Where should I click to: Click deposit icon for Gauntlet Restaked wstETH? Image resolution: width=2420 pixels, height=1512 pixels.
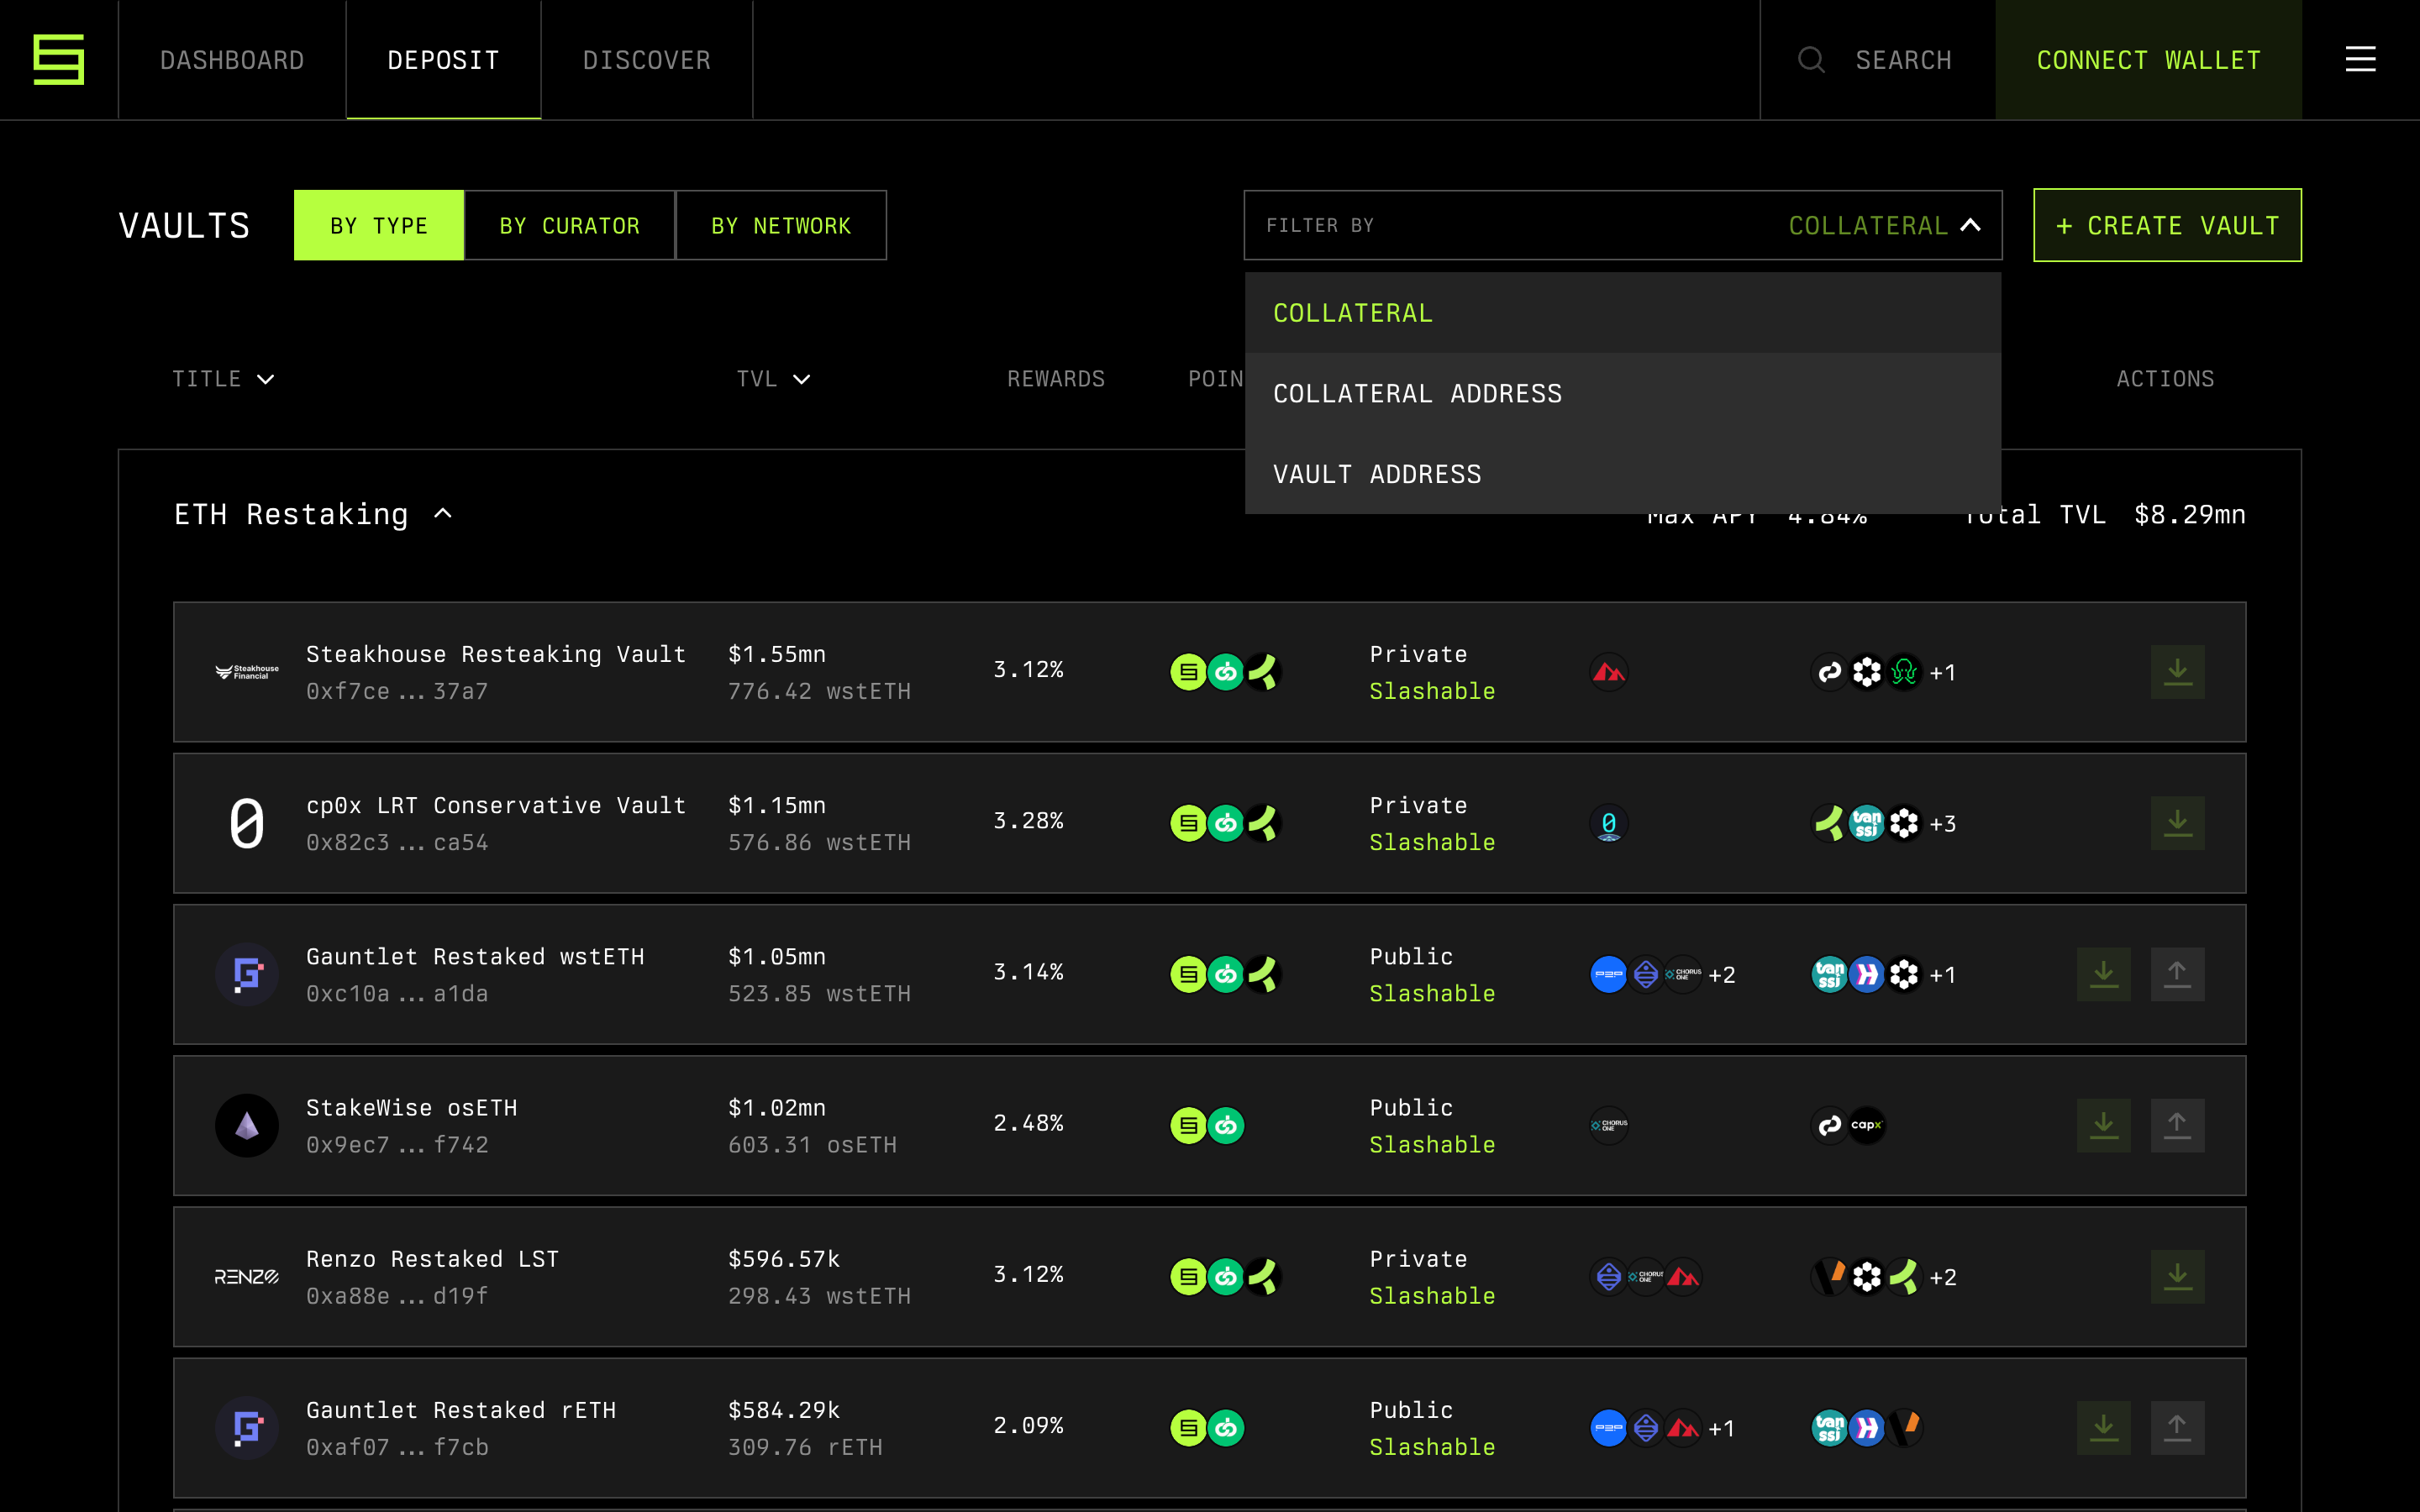coord(2103,974)
